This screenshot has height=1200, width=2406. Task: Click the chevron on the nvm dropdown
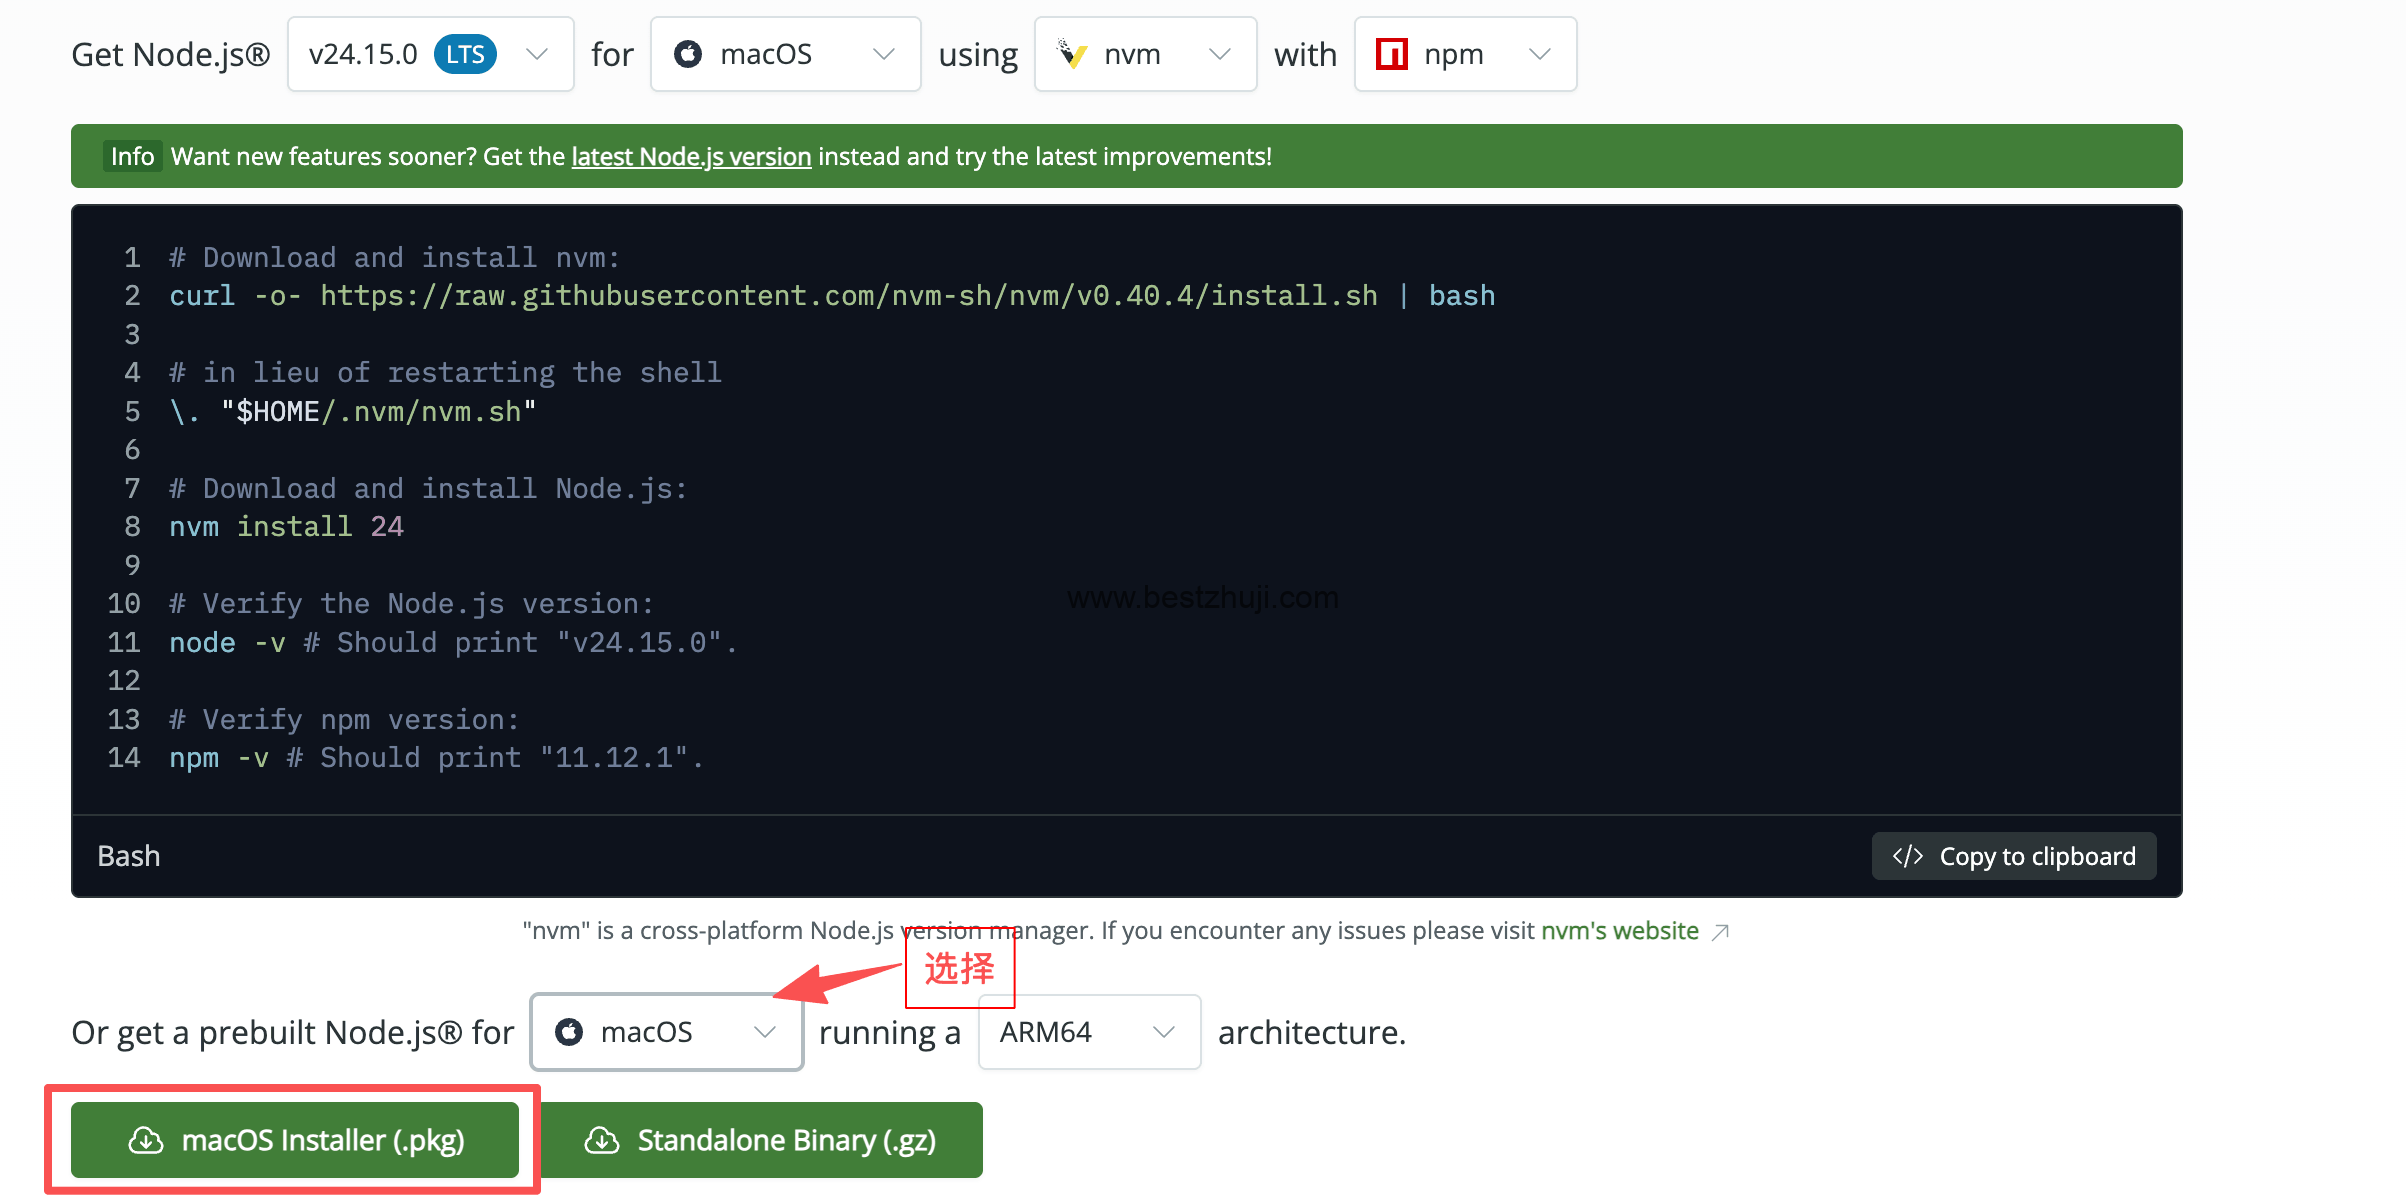click(1220, 54)
